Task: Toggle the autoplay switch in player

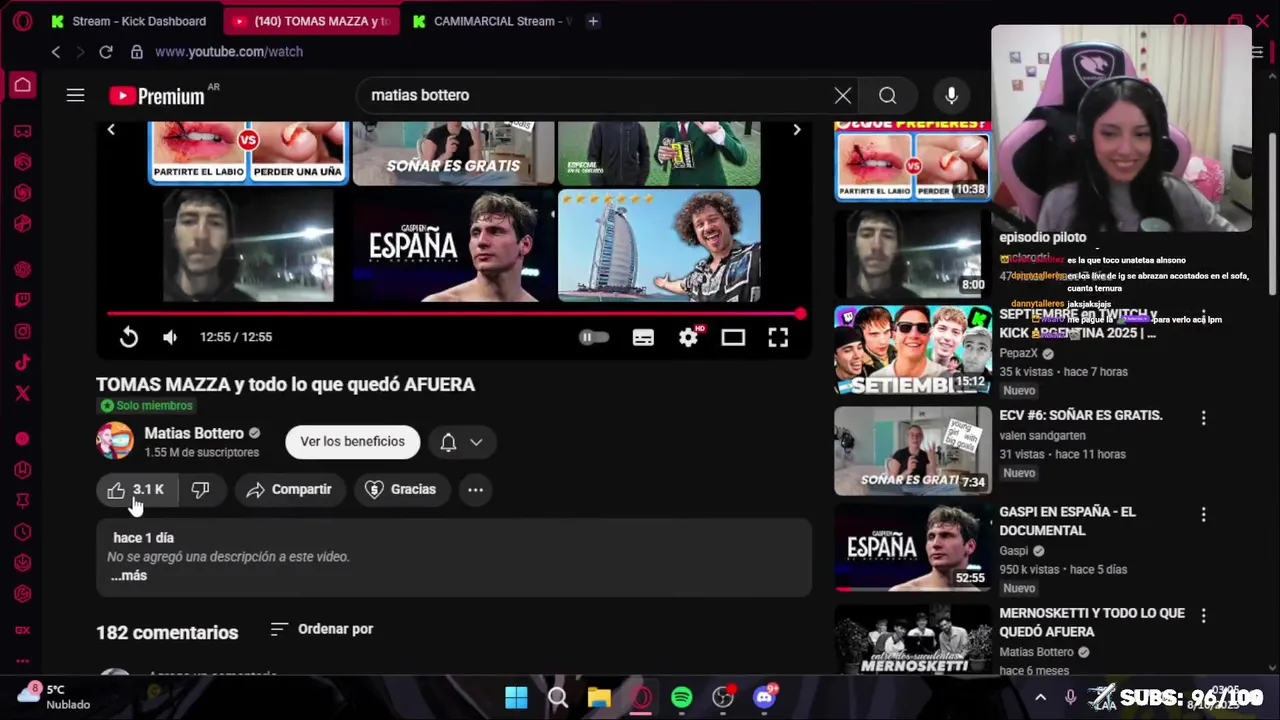Action: [x=594, y=337]
